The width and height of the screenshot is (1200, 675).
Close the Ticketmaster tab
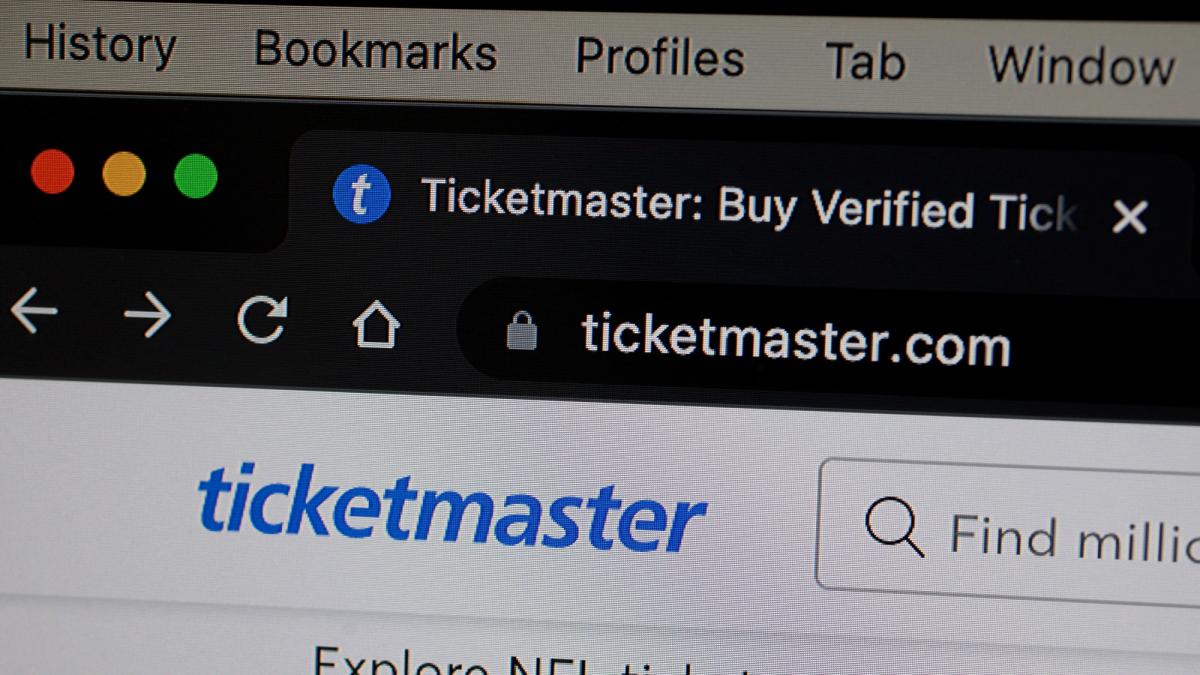[1130, 216]
